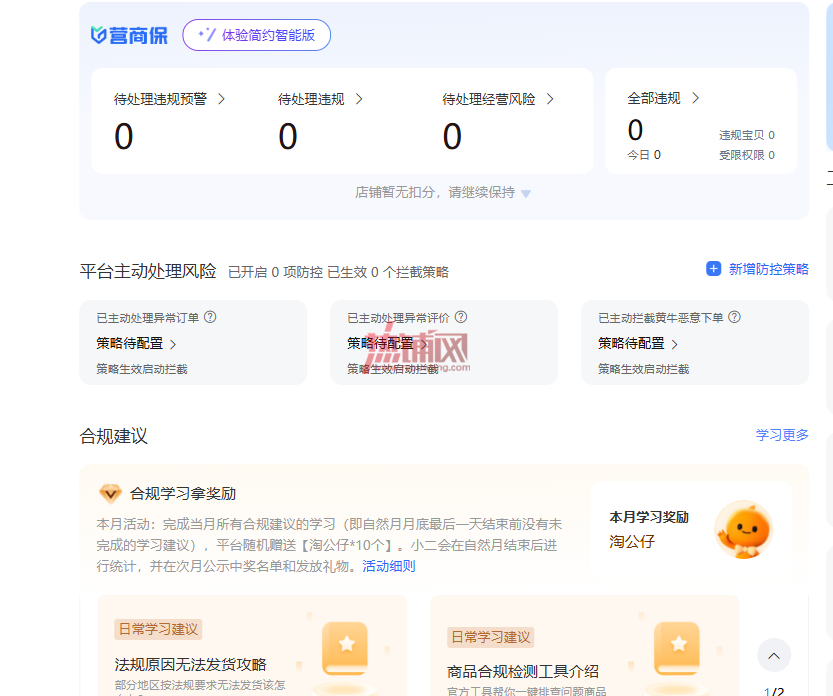The image size is (833, 696).
Task: Open 待处理违规 chevron
Action: 359,99
